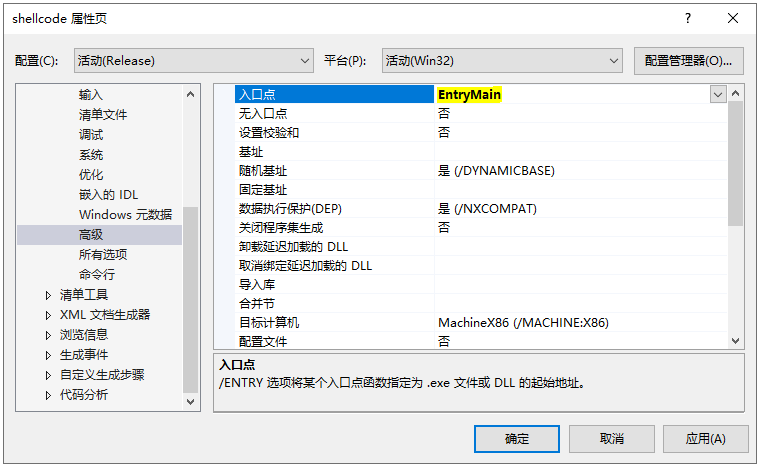Select 输入 in the left tree
The width and height of the screenshot is (761, 467).
point(91,95)
